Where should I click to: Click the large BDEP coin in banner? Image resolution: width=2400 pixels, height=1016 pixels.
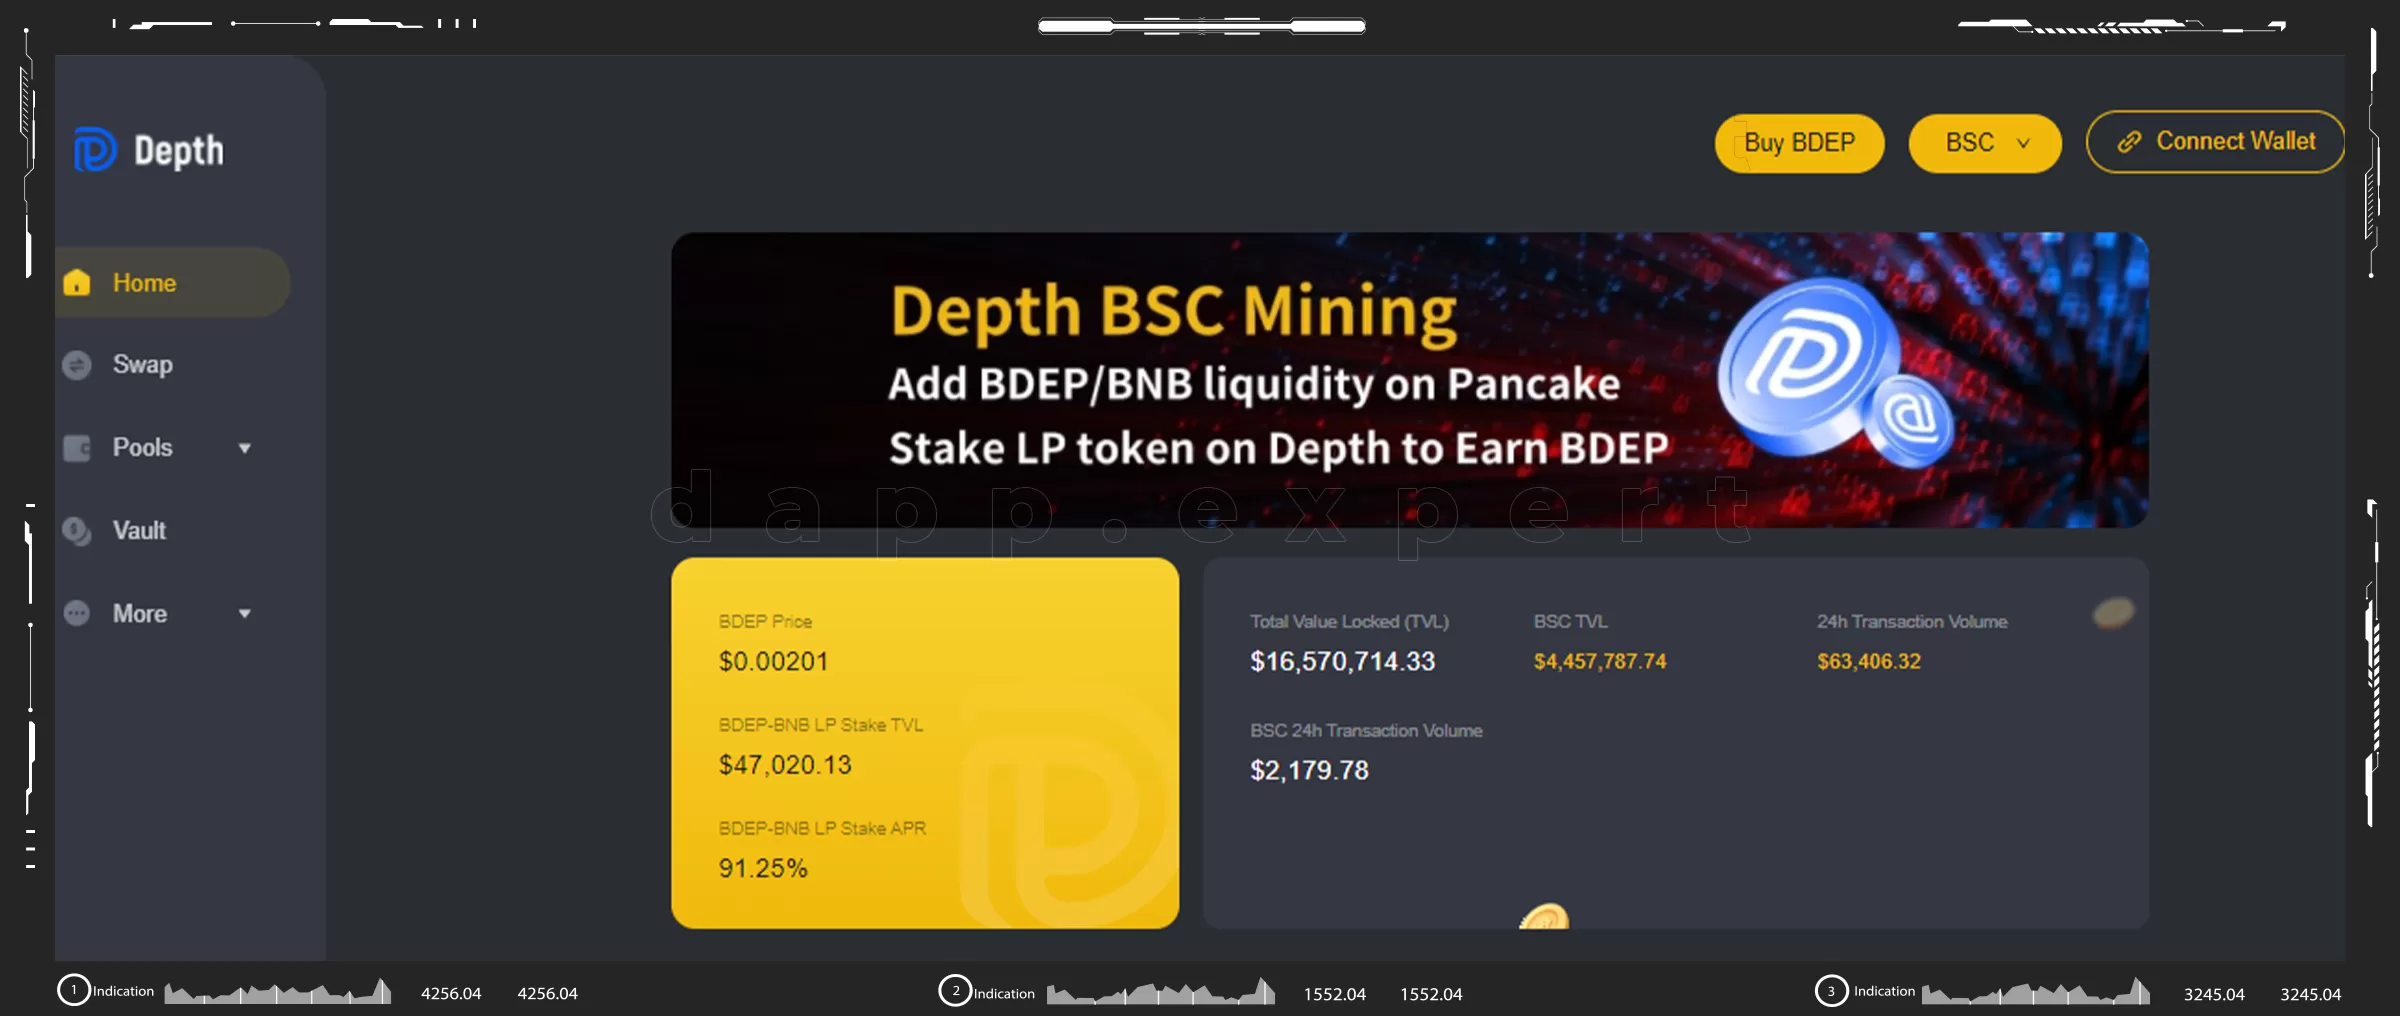(1808, 366)
